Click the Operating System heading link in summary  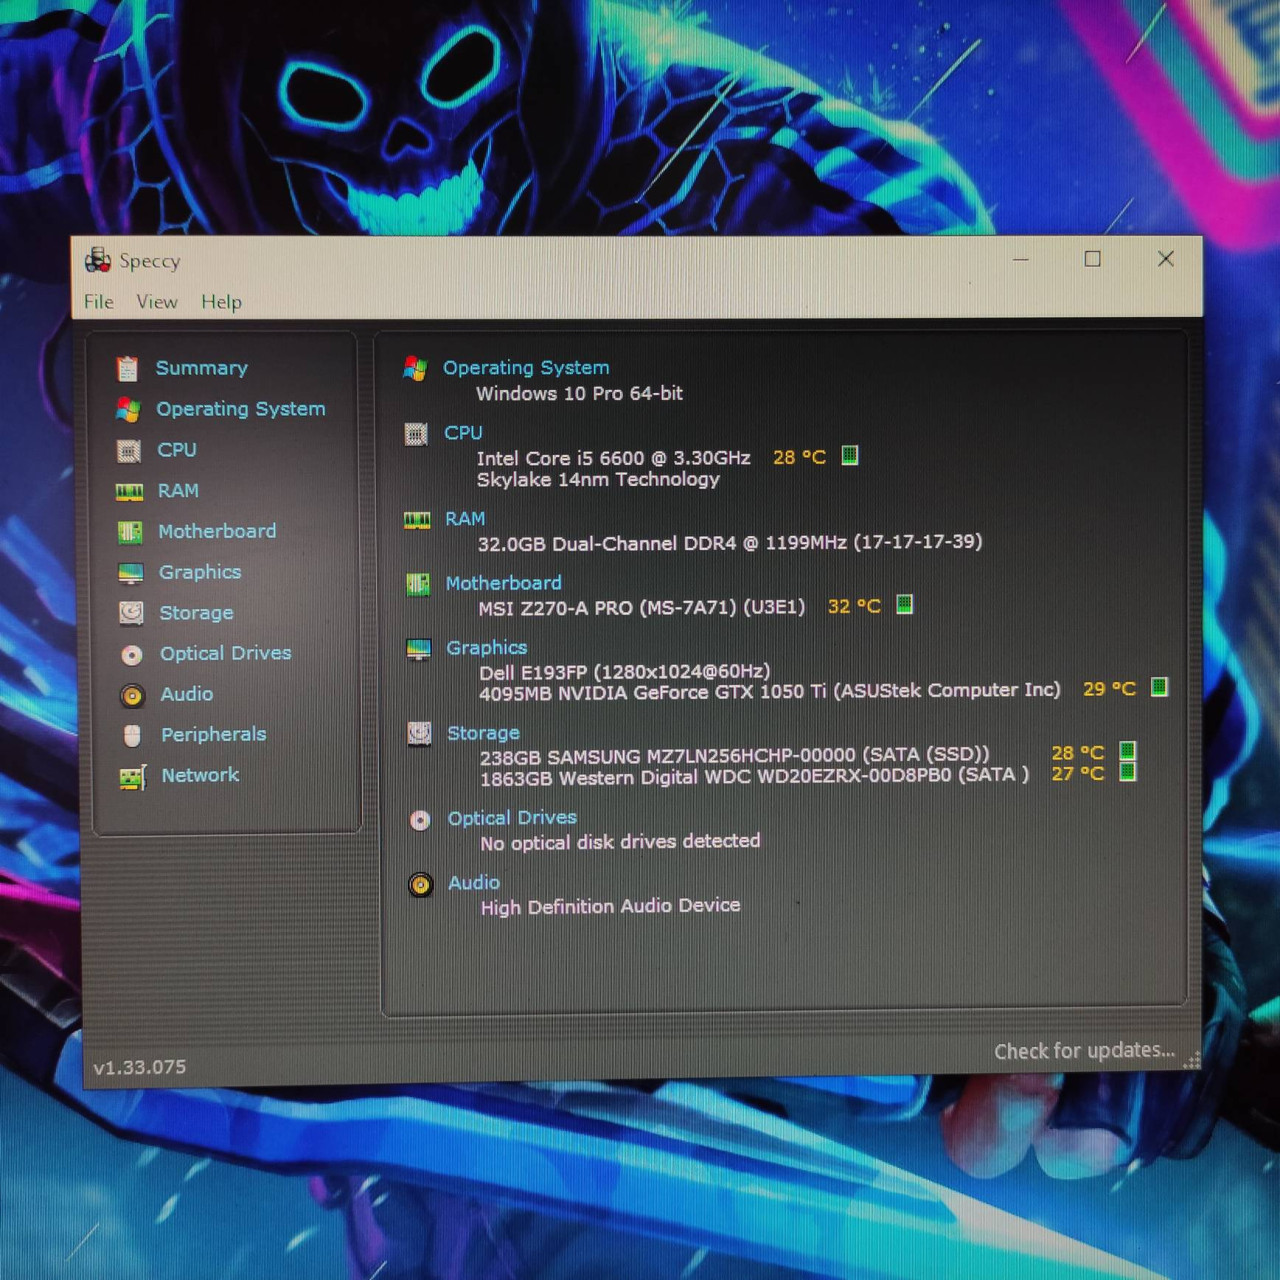(x=526, y=368)
